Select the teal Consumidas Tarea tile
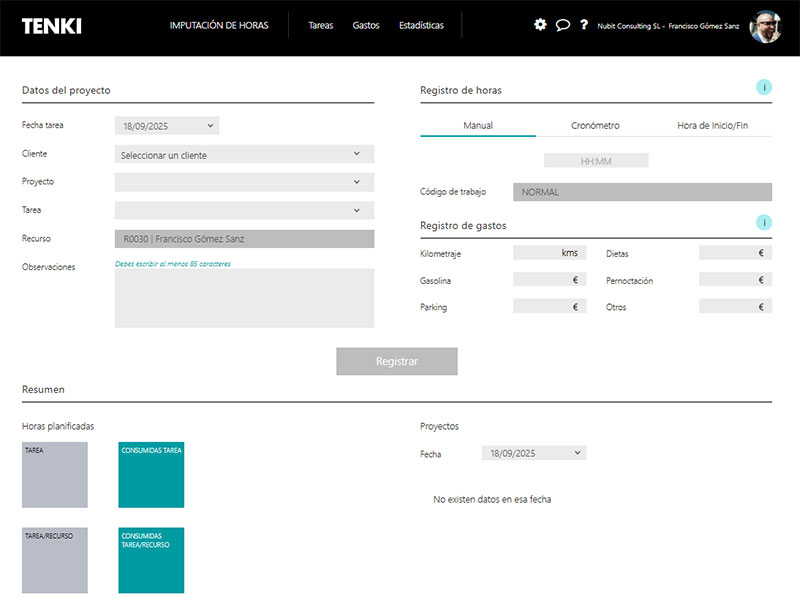 pos(151,475)
